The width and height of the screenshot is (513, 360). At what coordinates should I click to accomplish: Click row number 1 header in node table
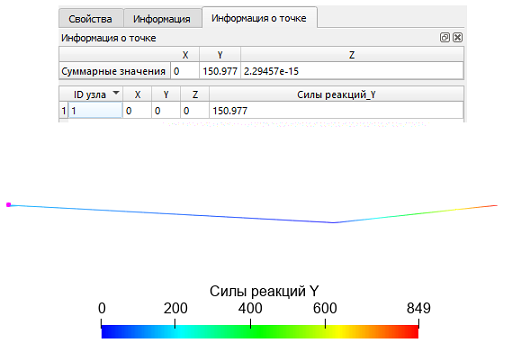(64, 110)
